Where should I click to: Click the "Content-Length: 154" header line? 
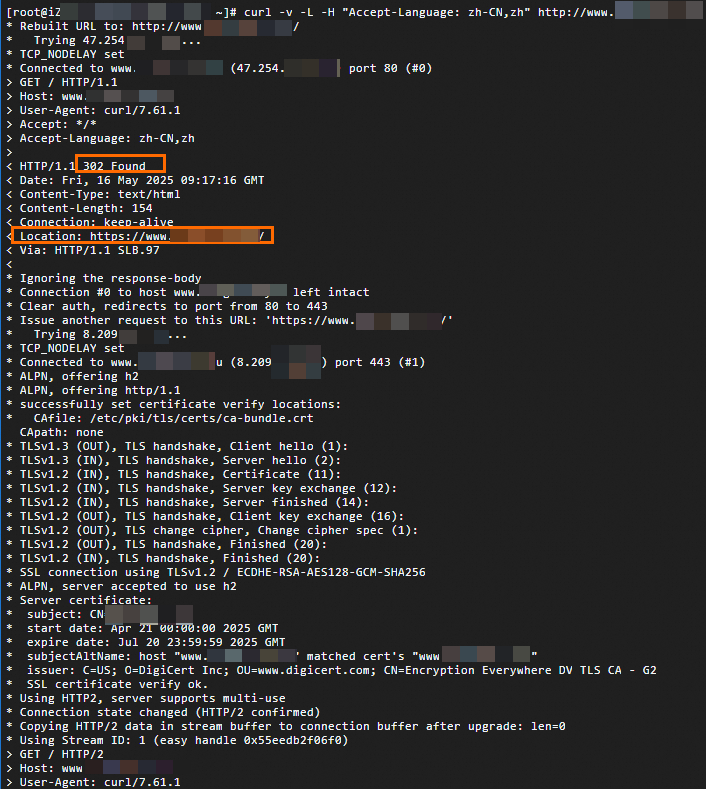pos(86,208)
